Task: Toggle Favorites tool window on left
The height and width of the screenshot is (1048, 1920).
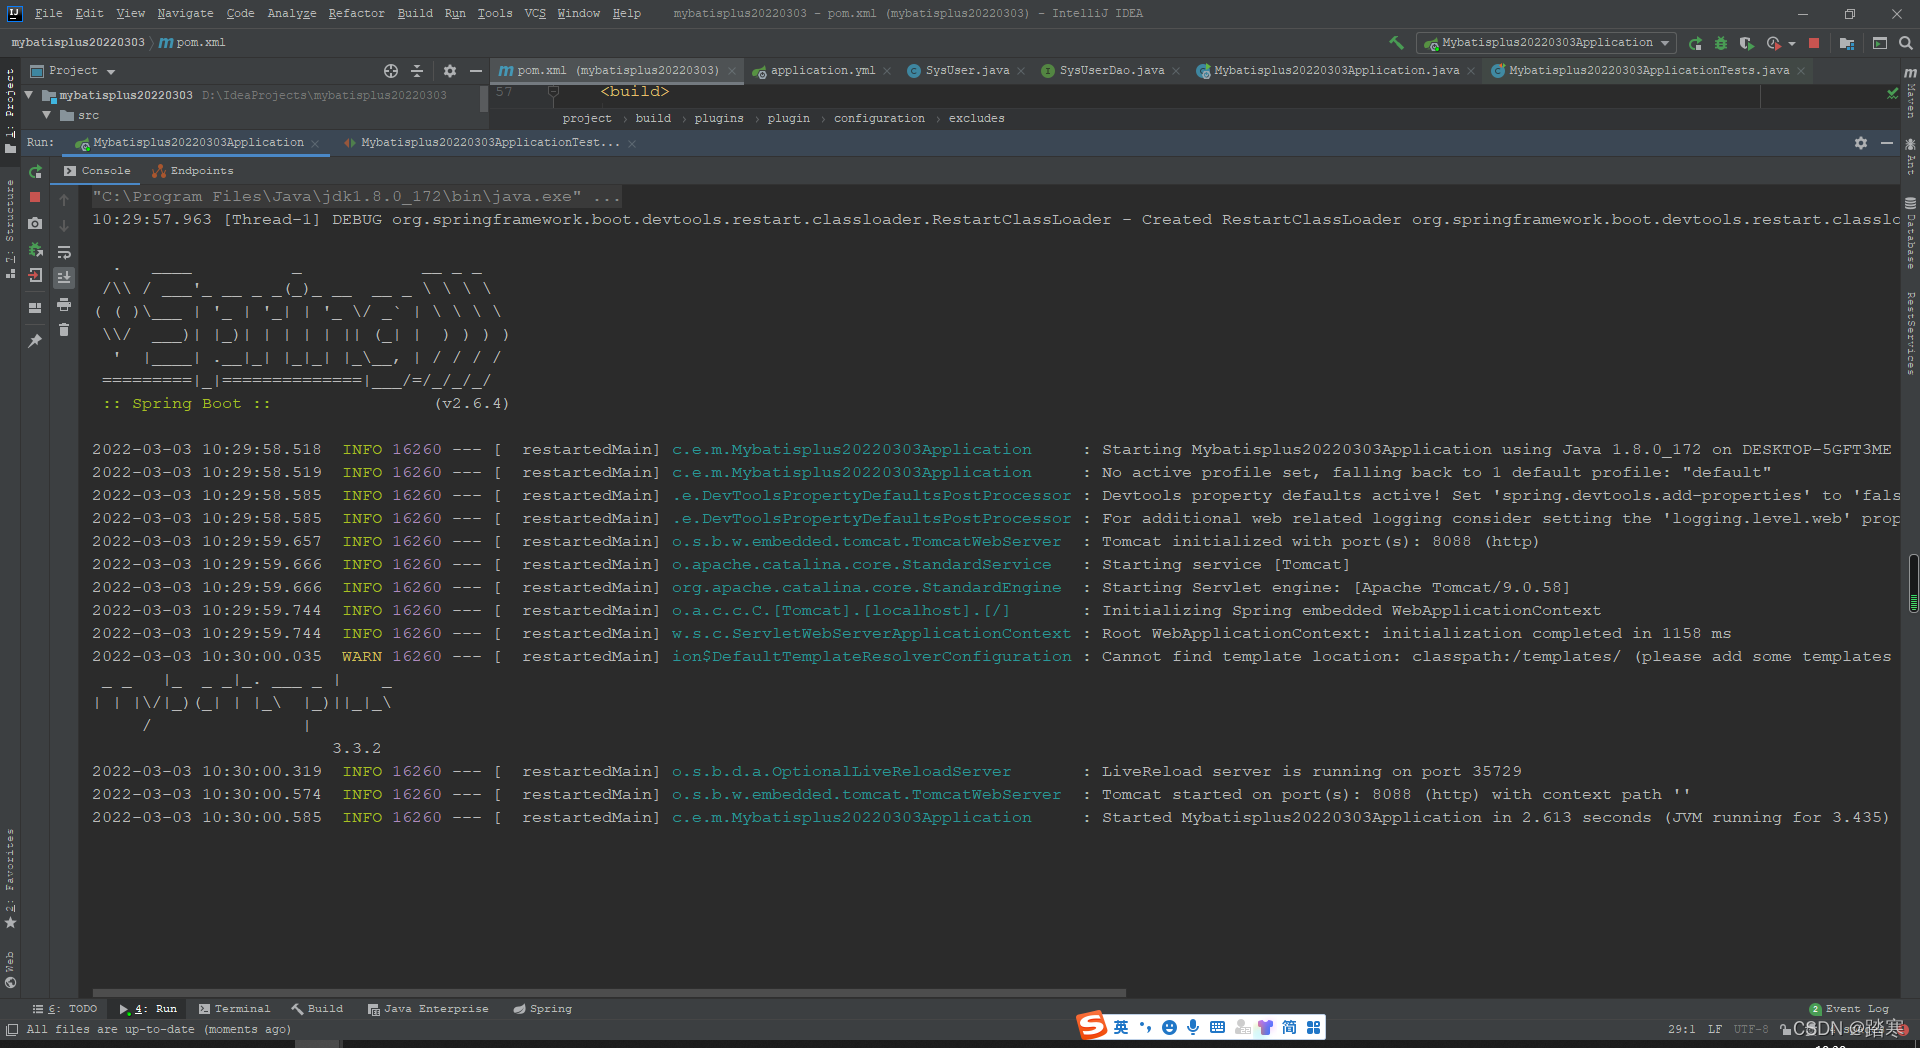Action: 10,878
